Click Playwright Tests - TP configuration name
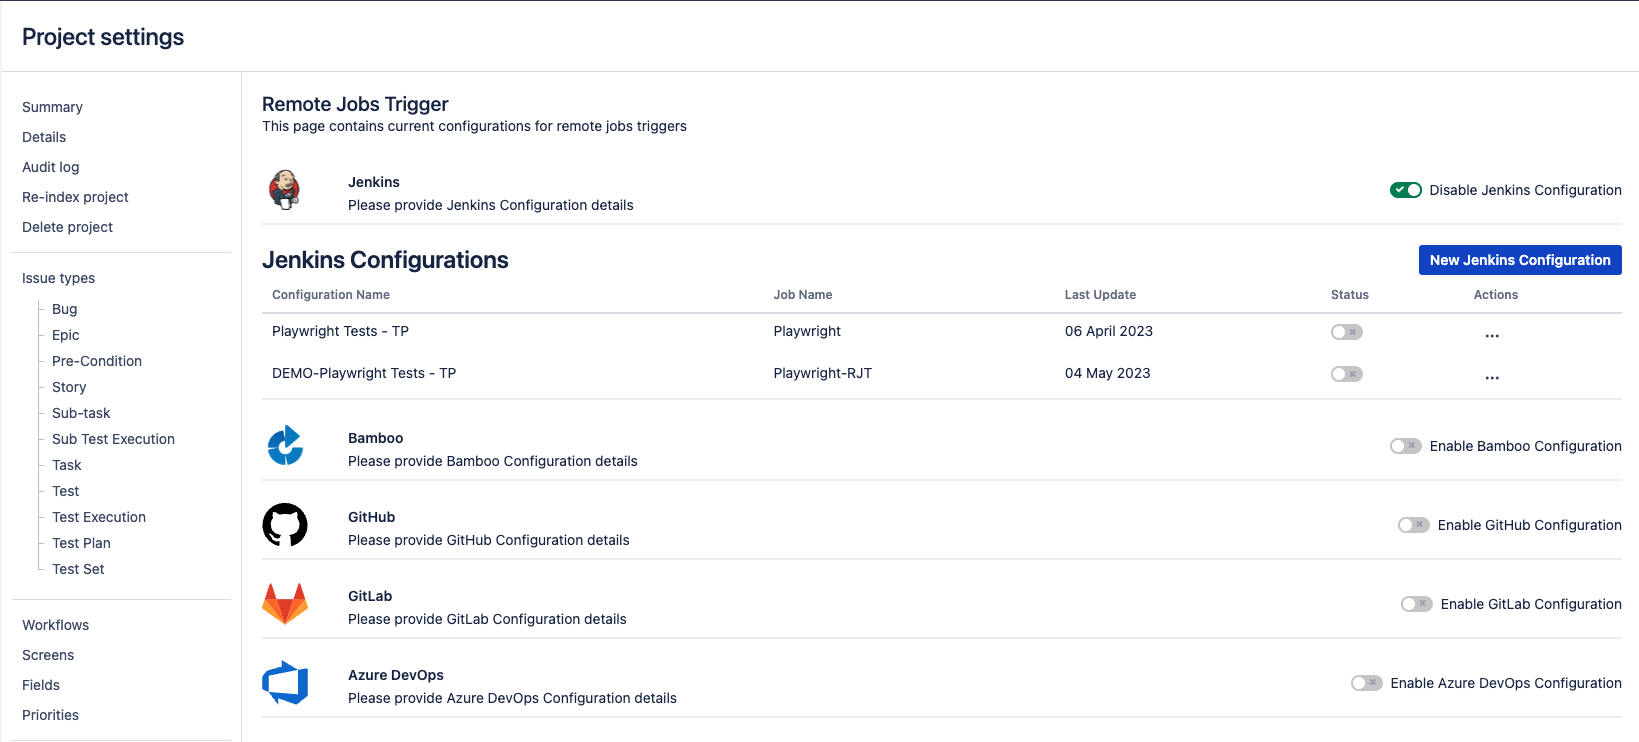 [x=340, y=331]
